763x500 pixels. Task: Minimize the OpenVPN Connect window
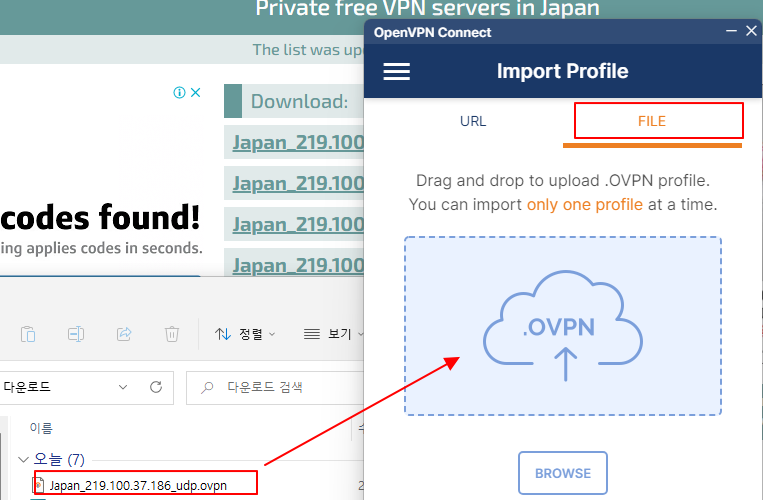coord(731,31)
